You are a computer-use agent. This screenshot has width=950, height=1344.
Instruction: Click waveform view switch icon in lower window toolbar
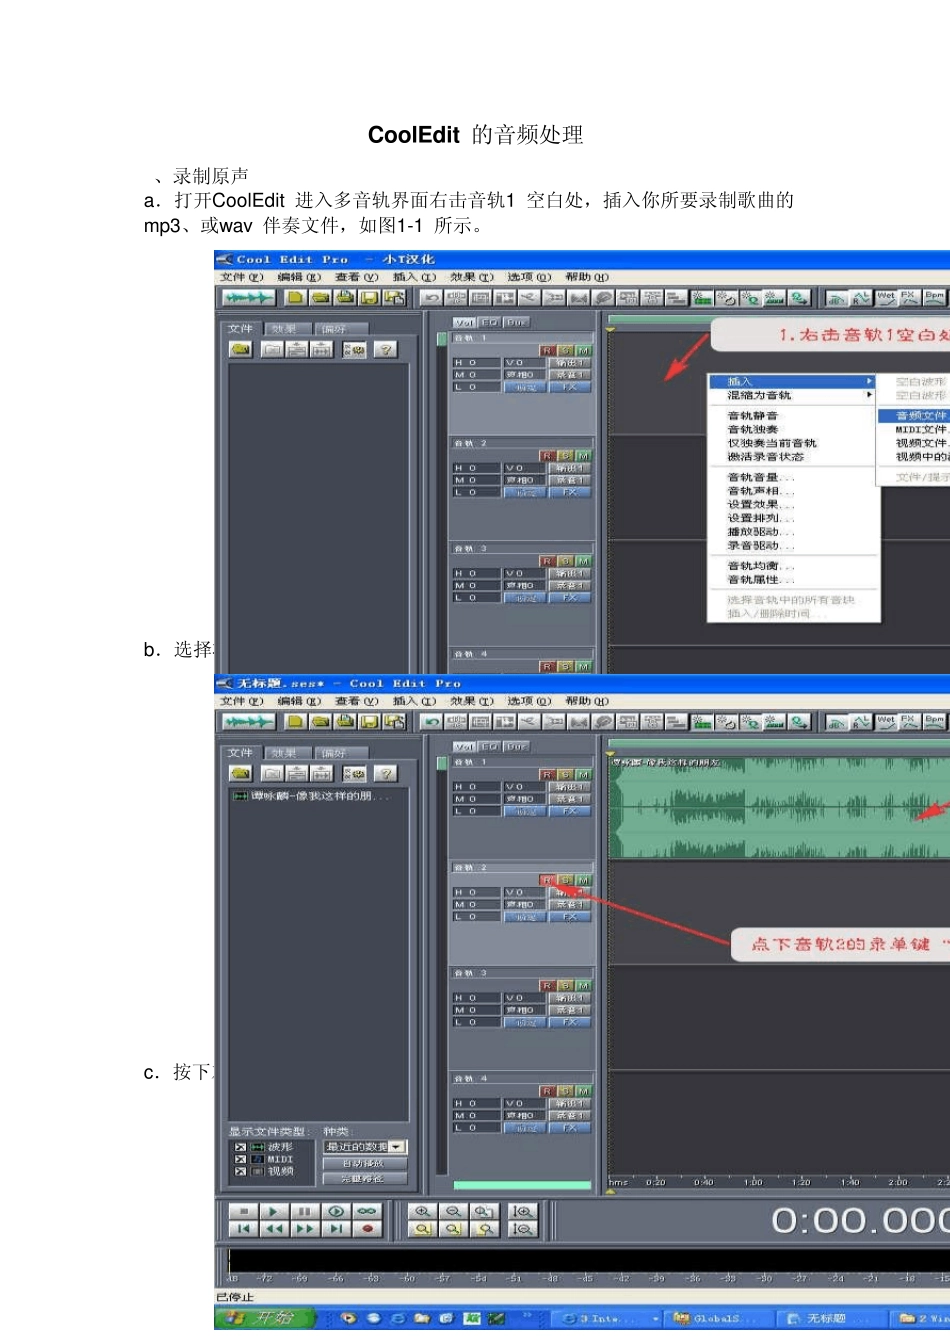point(247,722)
